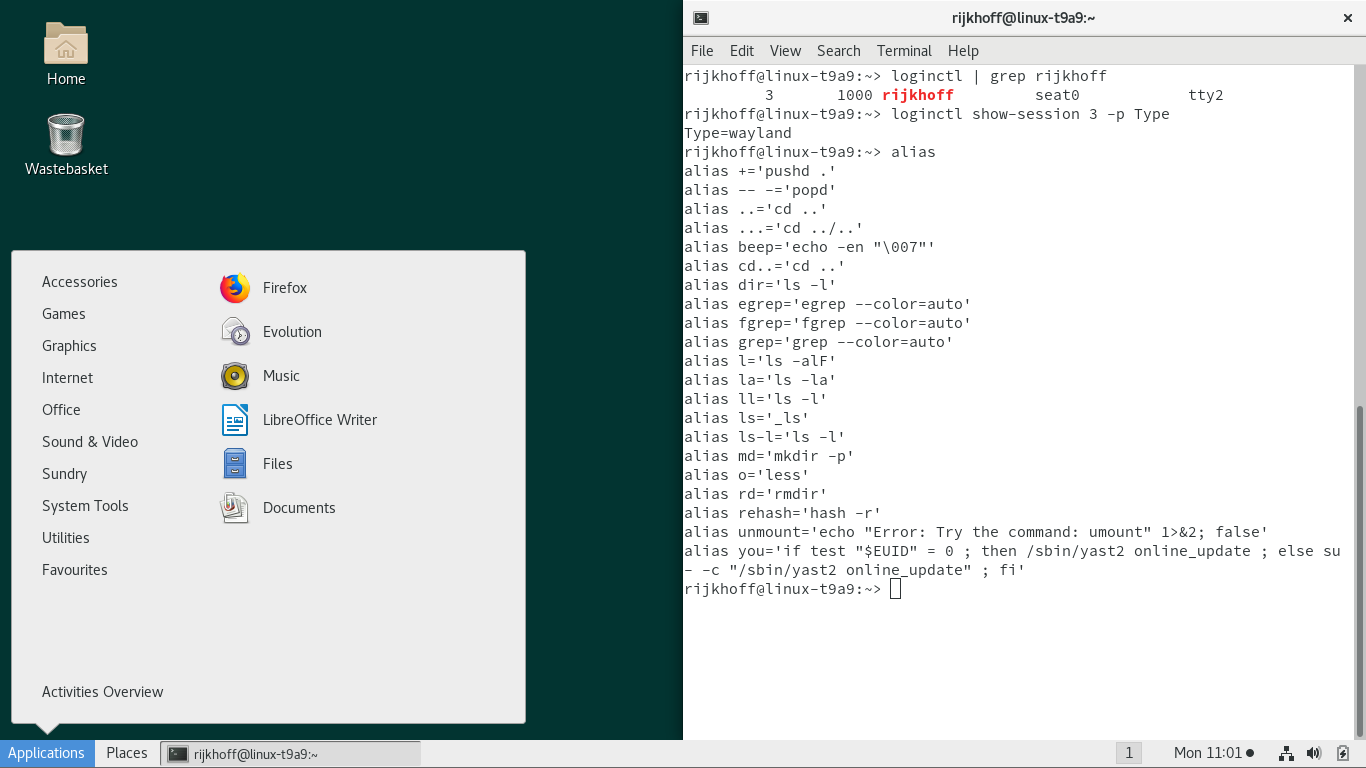Choose the Internet category

67,378
